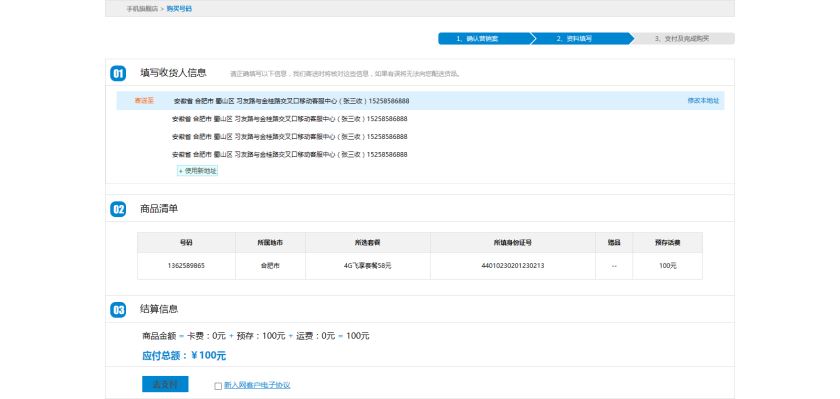Image resolution: width=840 pixels, height=399 pixels.
Task: Click the 赠品 column header
Action: pos(614,243)
